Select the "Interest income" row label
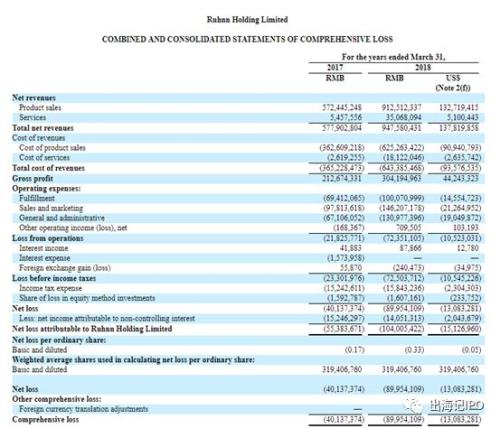 (x=44, y=248)
